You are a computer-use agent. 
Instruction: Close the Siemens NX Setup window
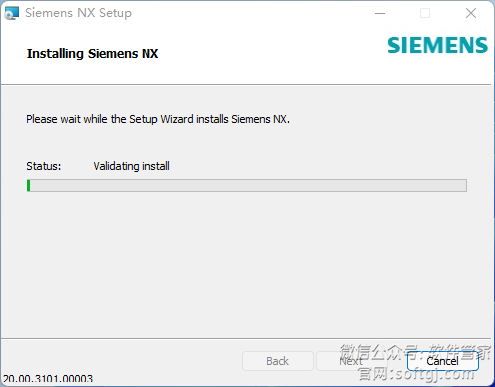click(471, 13)
